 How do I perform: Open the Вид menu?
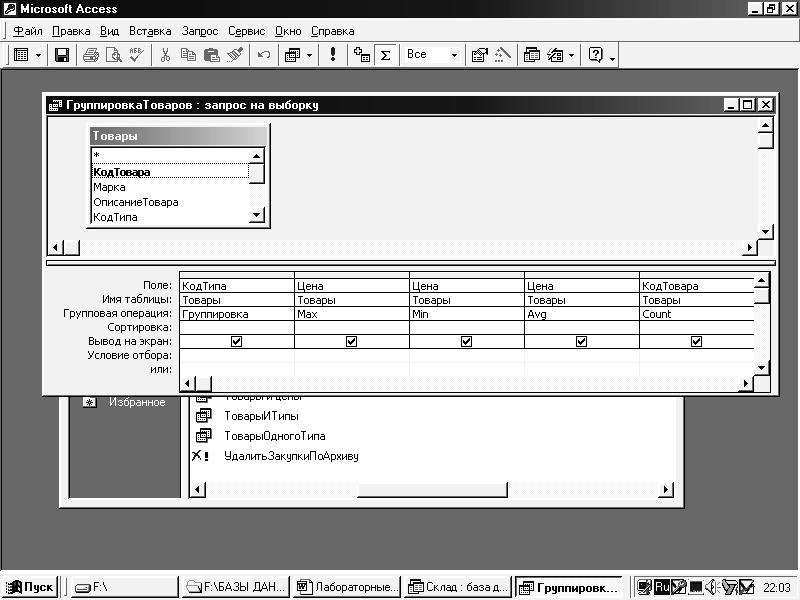click(109, 31)
